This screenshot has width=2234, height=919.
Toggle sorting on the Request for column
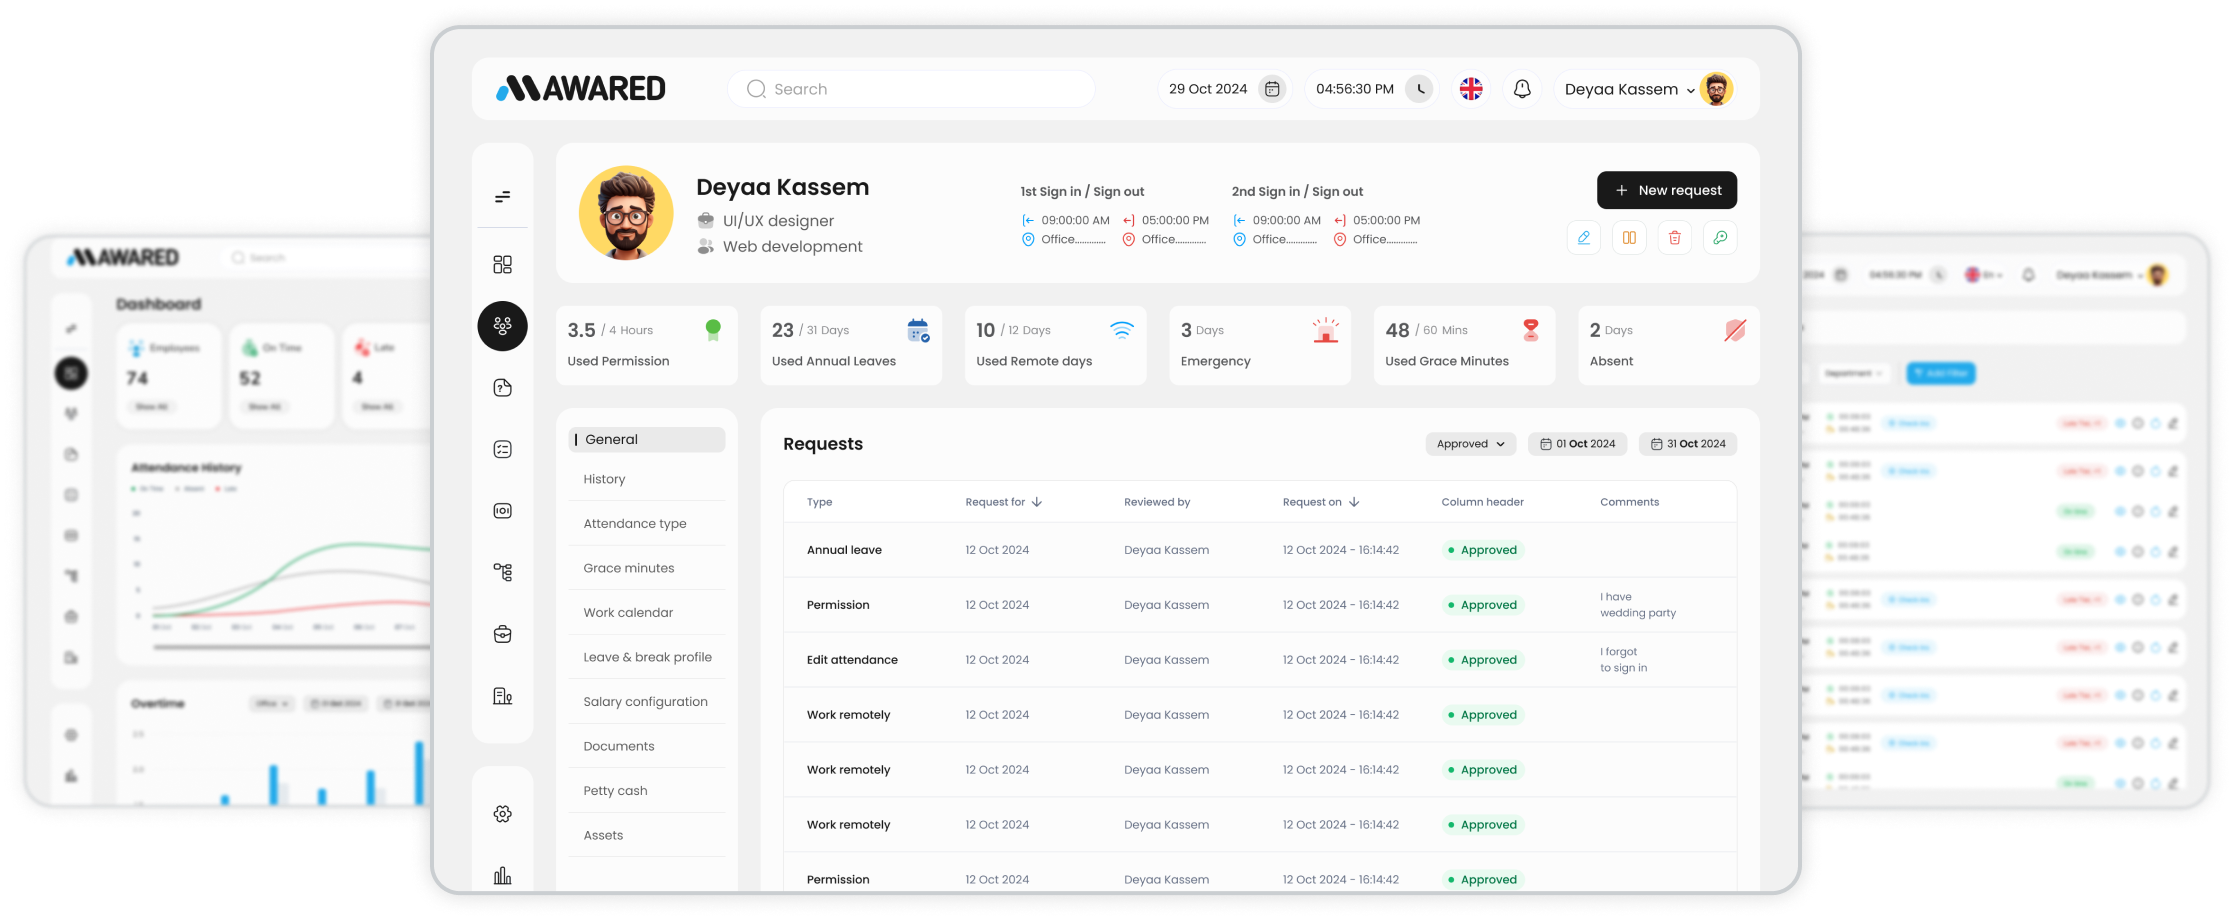click(x=1037, y=502)
